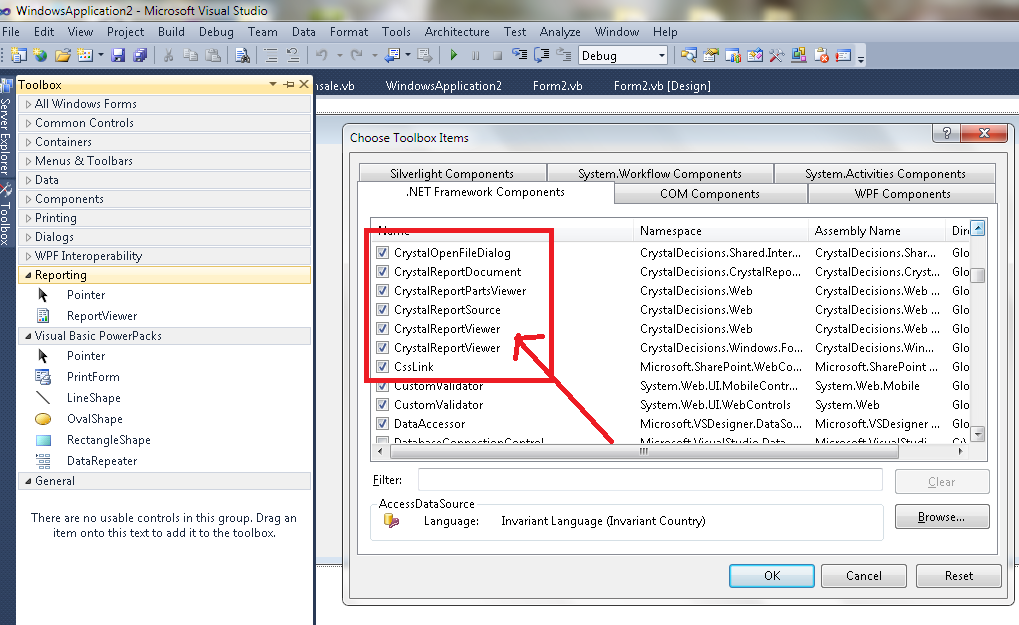Toggle CustomValidator checkbox for System.Web.UI.WebControls
The image size is (1019, 625).
click(x=382, y=405)
